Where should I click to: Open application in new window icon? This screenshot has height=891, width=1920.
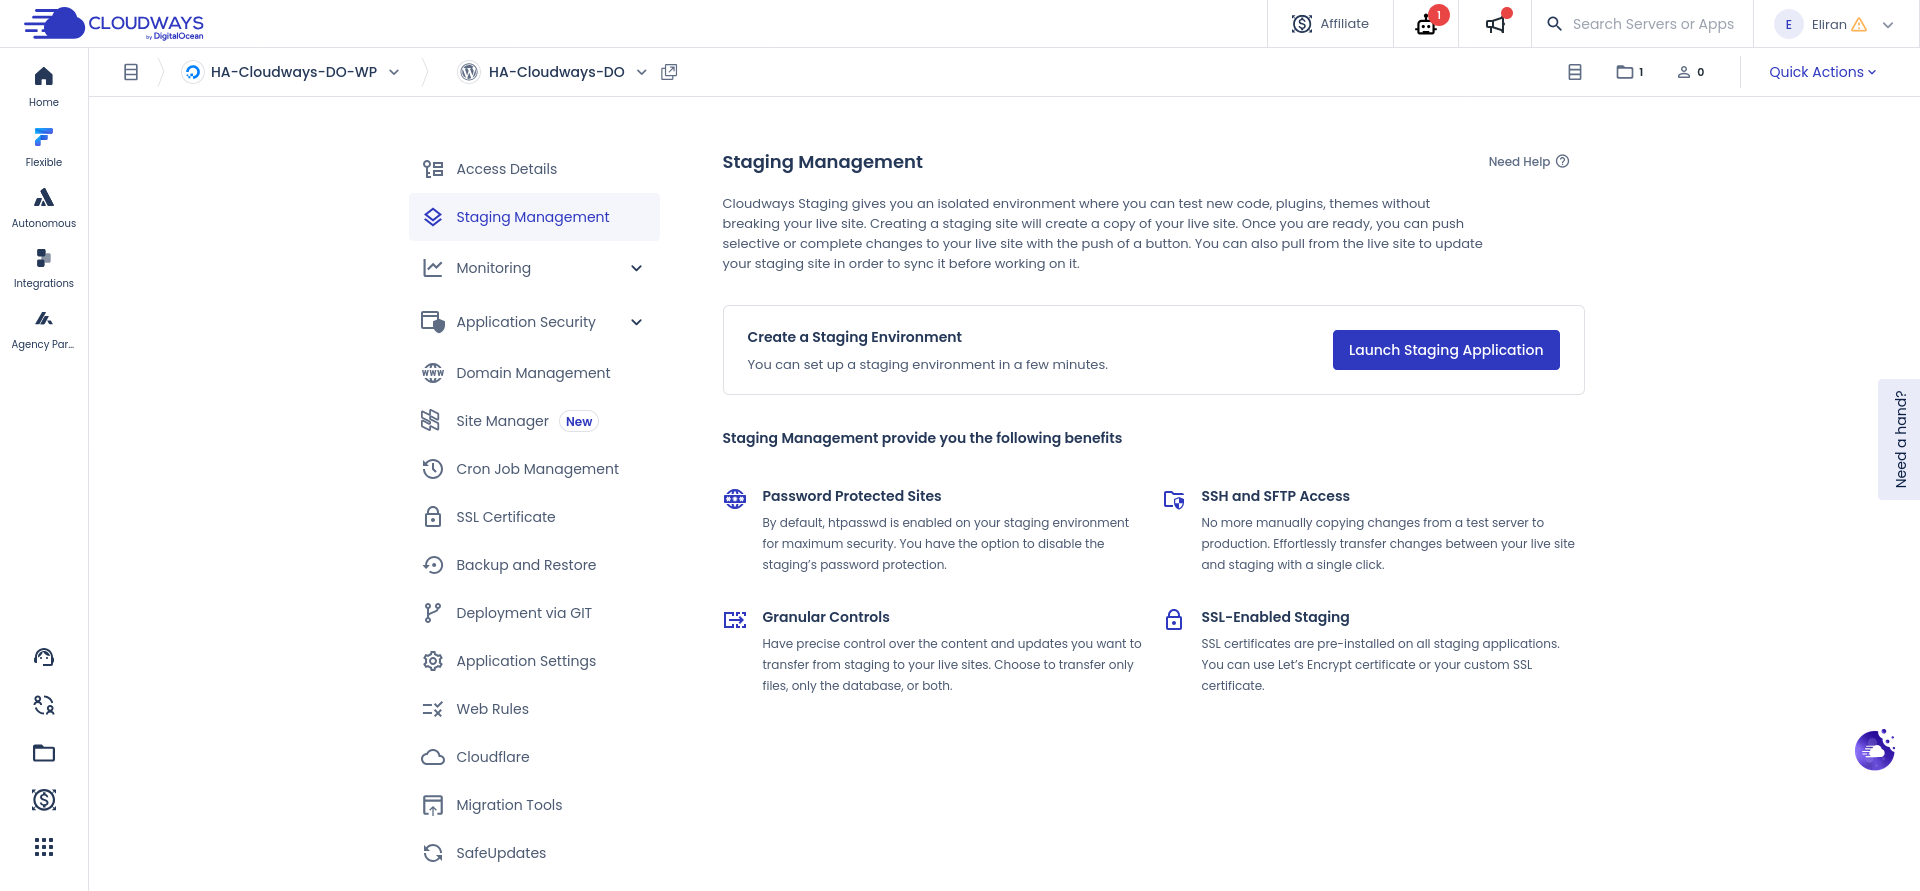(669, 72)
